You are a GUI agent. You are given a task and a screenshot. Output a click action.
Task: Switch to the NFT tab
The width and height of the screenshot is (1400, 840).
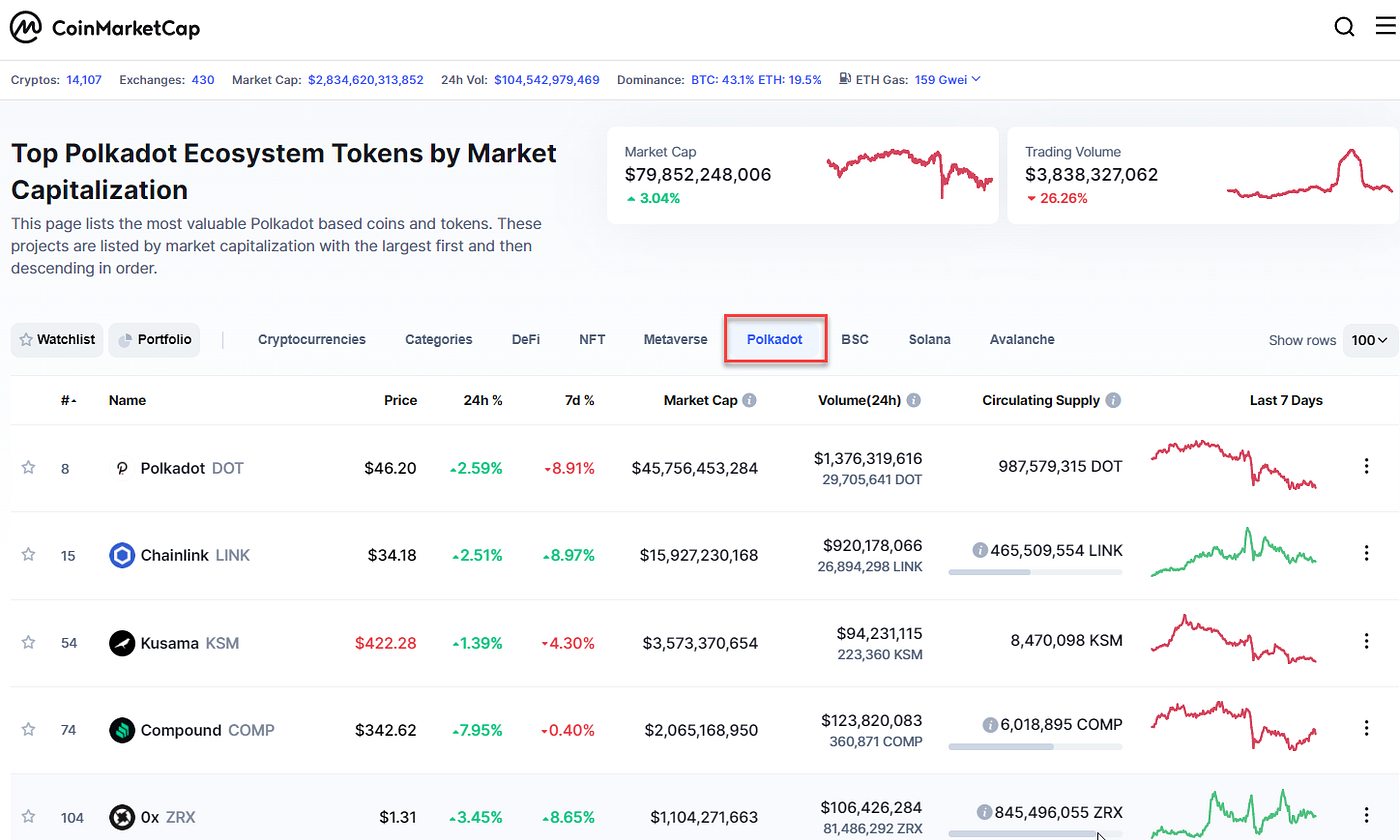tap(592, 340)
